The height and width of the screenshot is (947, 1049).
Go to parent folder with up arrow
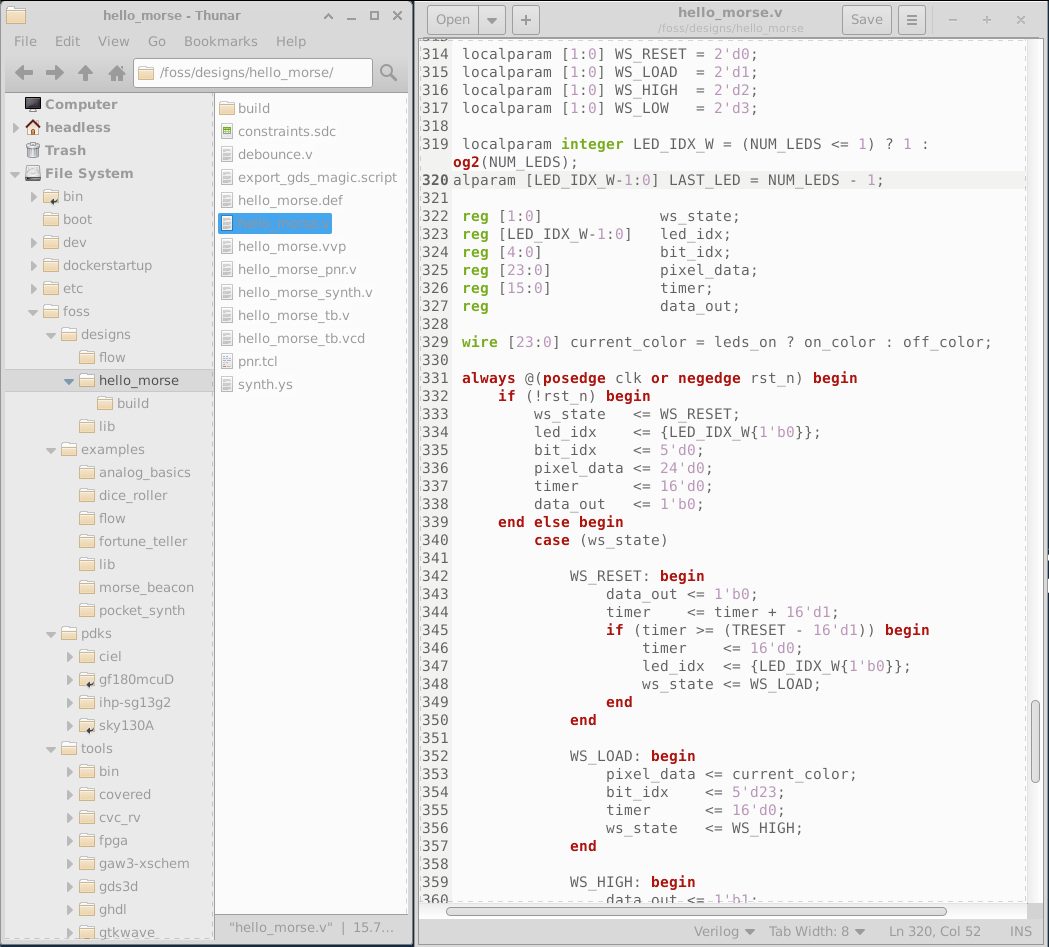tap(86, 73)
